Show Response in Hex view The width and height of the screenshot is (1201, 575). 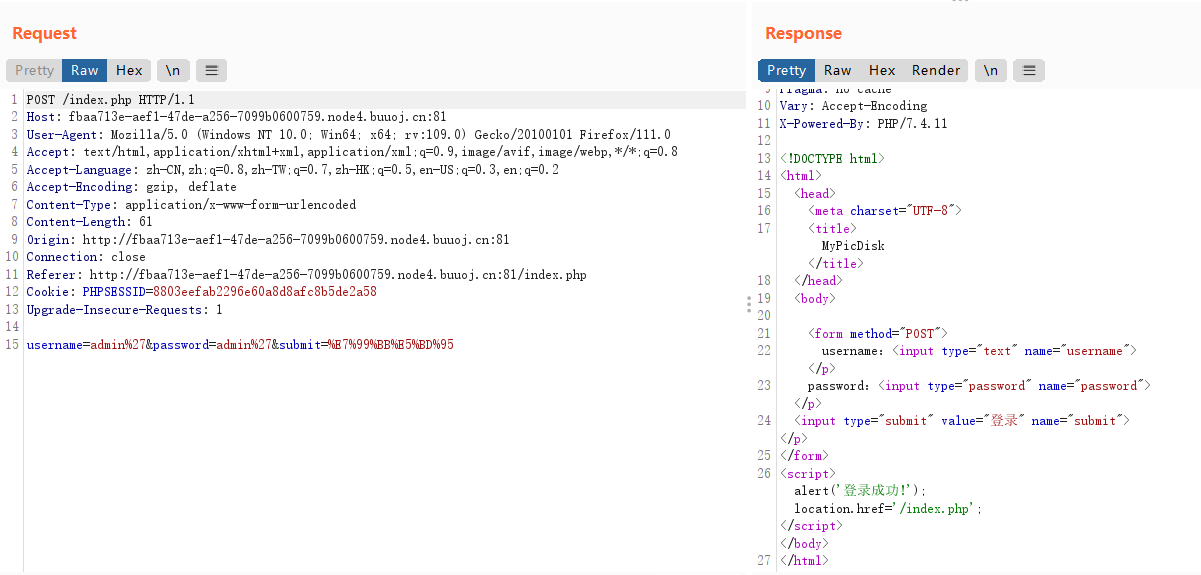(x=882, y=70)
